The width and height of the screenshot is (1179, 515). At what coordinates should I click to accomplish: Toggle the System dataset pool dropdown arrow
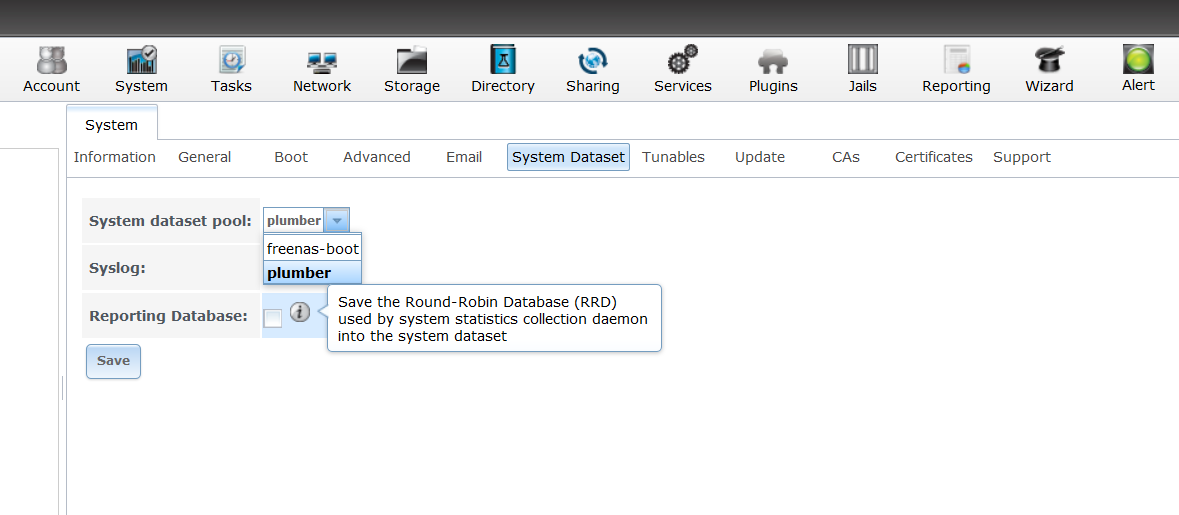click(337, 221)
